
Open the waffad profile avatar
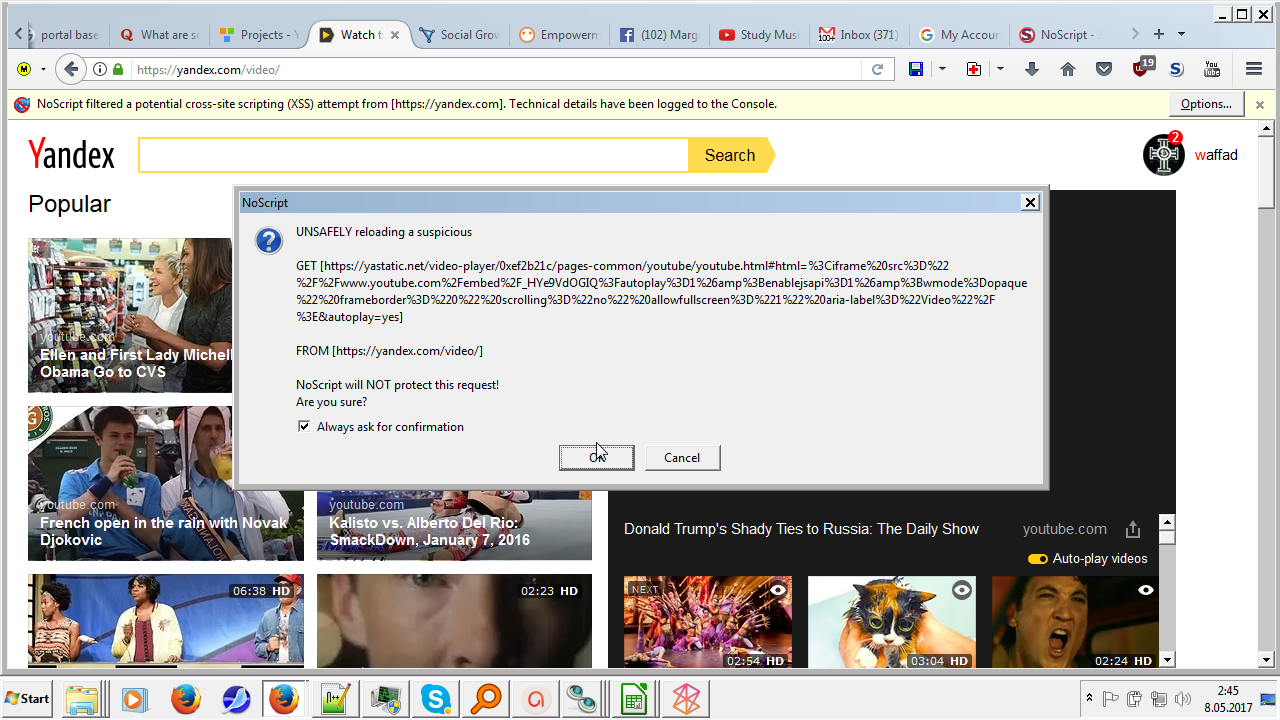pyautogui.click(x=1164, y=155)
